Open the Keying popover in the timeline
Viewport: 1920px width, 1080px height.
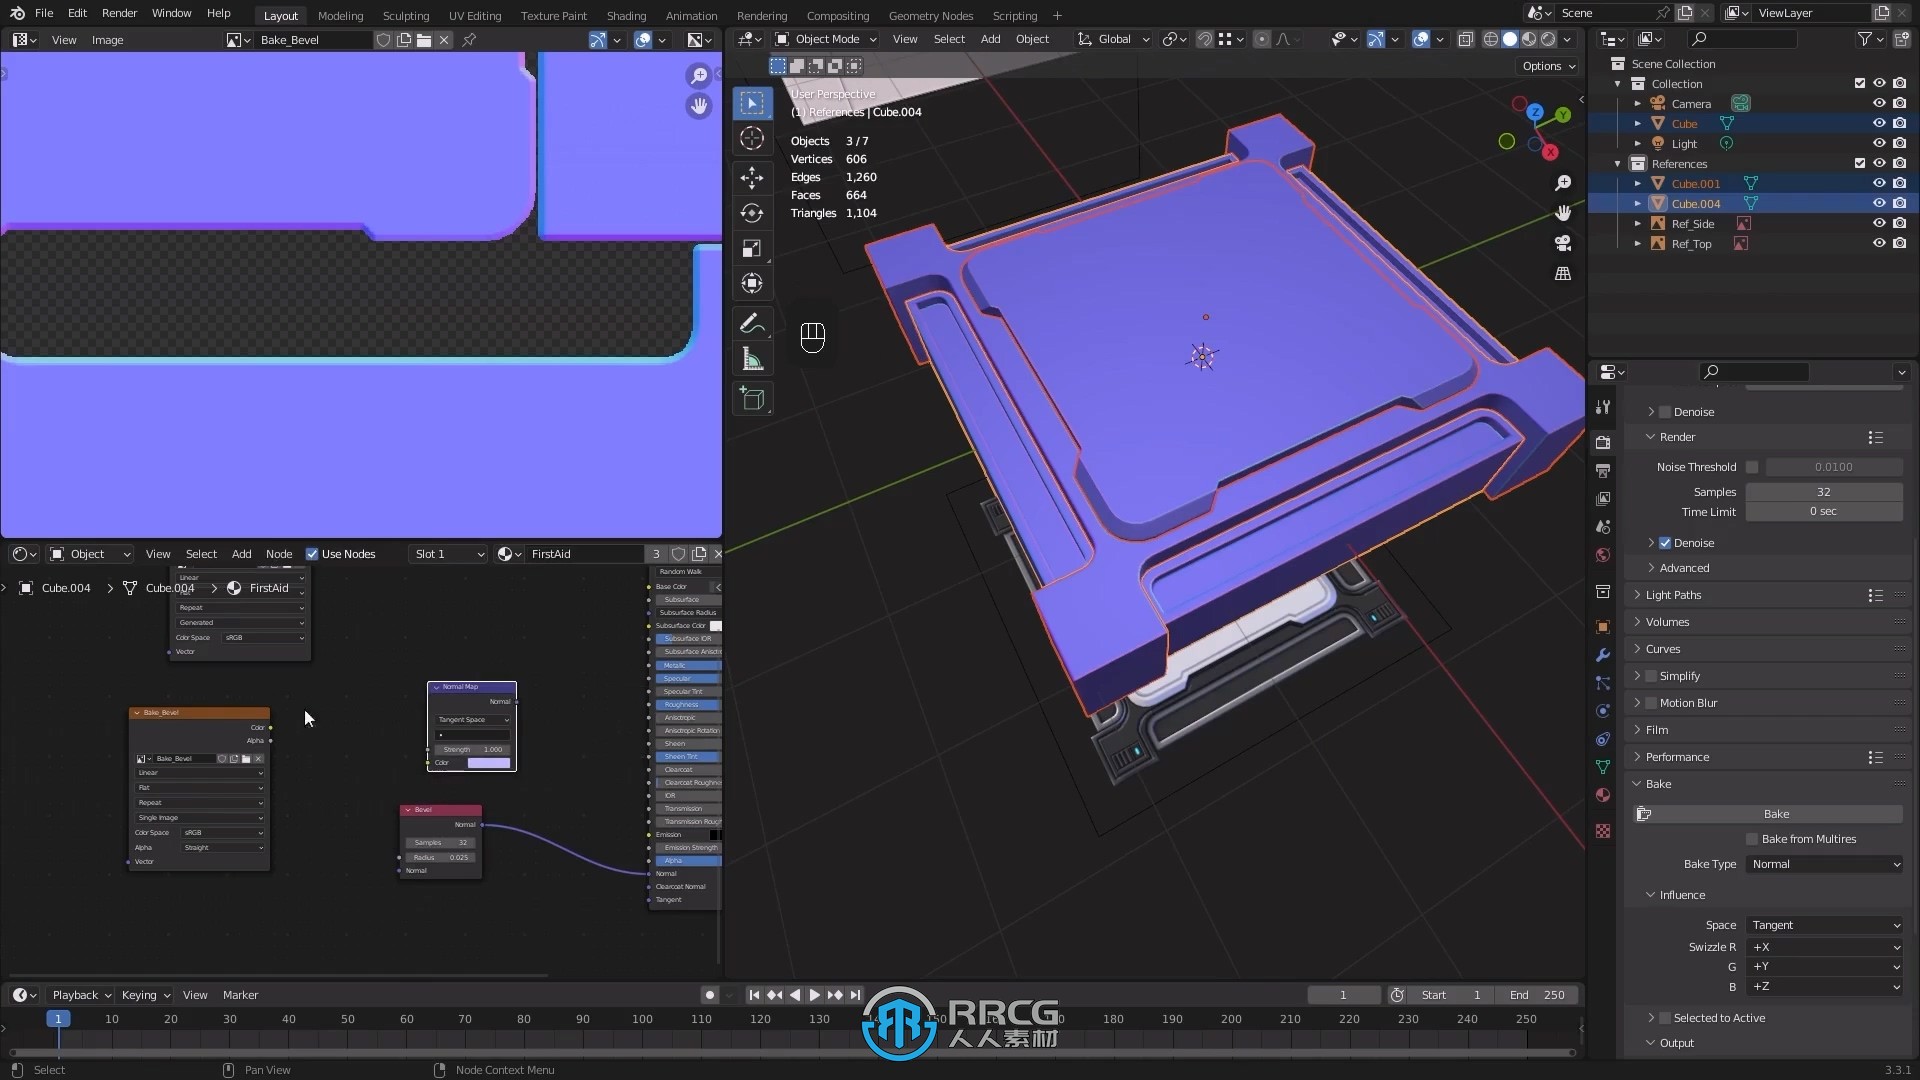pos(146,995)
